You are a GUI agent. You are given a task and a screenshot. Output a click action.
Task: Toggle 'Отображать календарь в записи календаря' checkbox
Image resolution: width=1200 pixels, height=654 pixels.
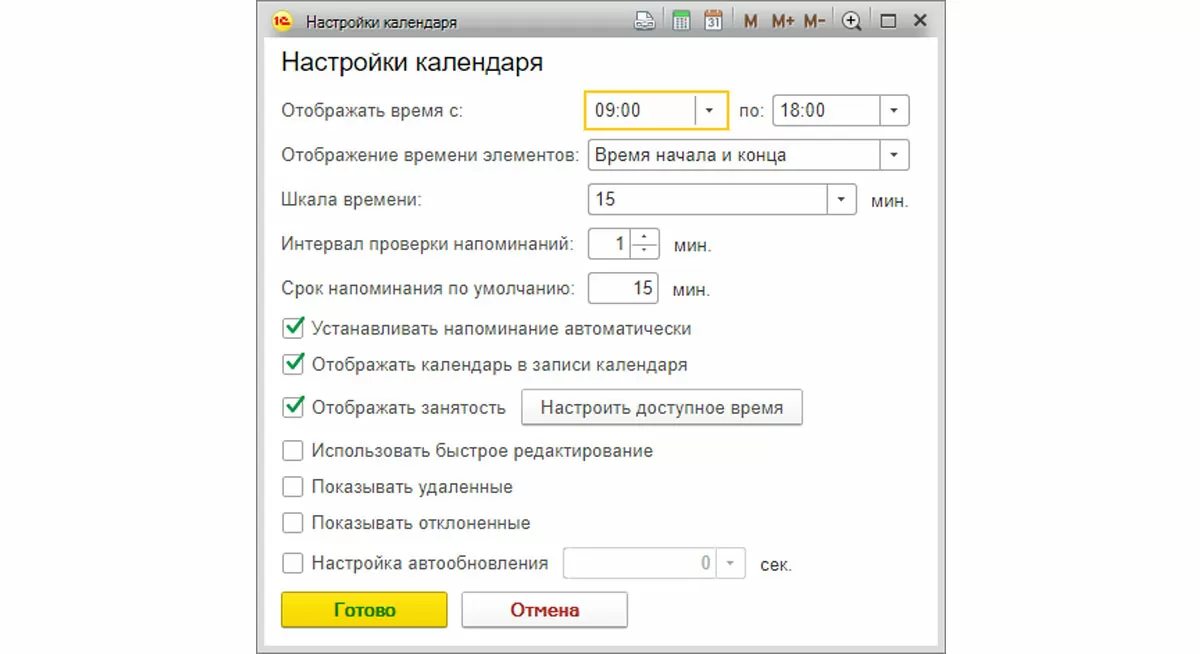(293, 365)
